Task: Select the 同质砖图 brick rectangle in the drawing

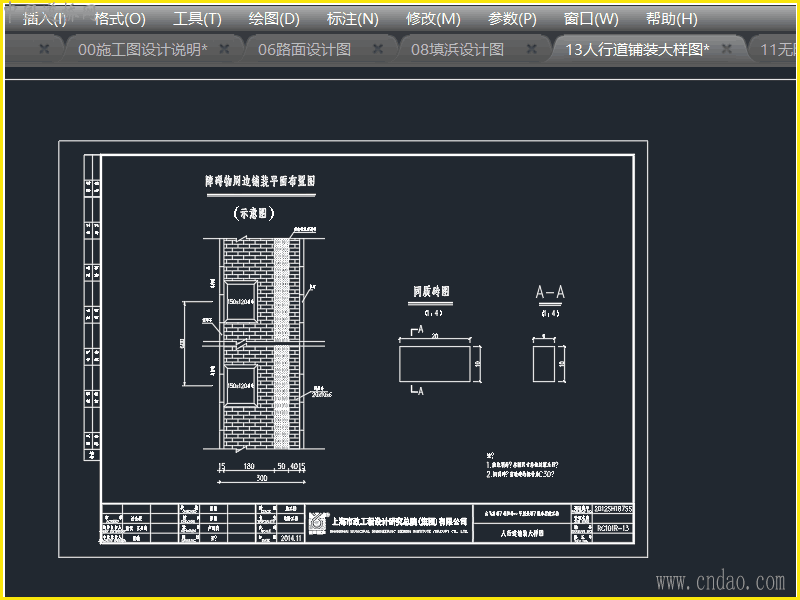Action: pyautogui.click(x=435, y=363)
